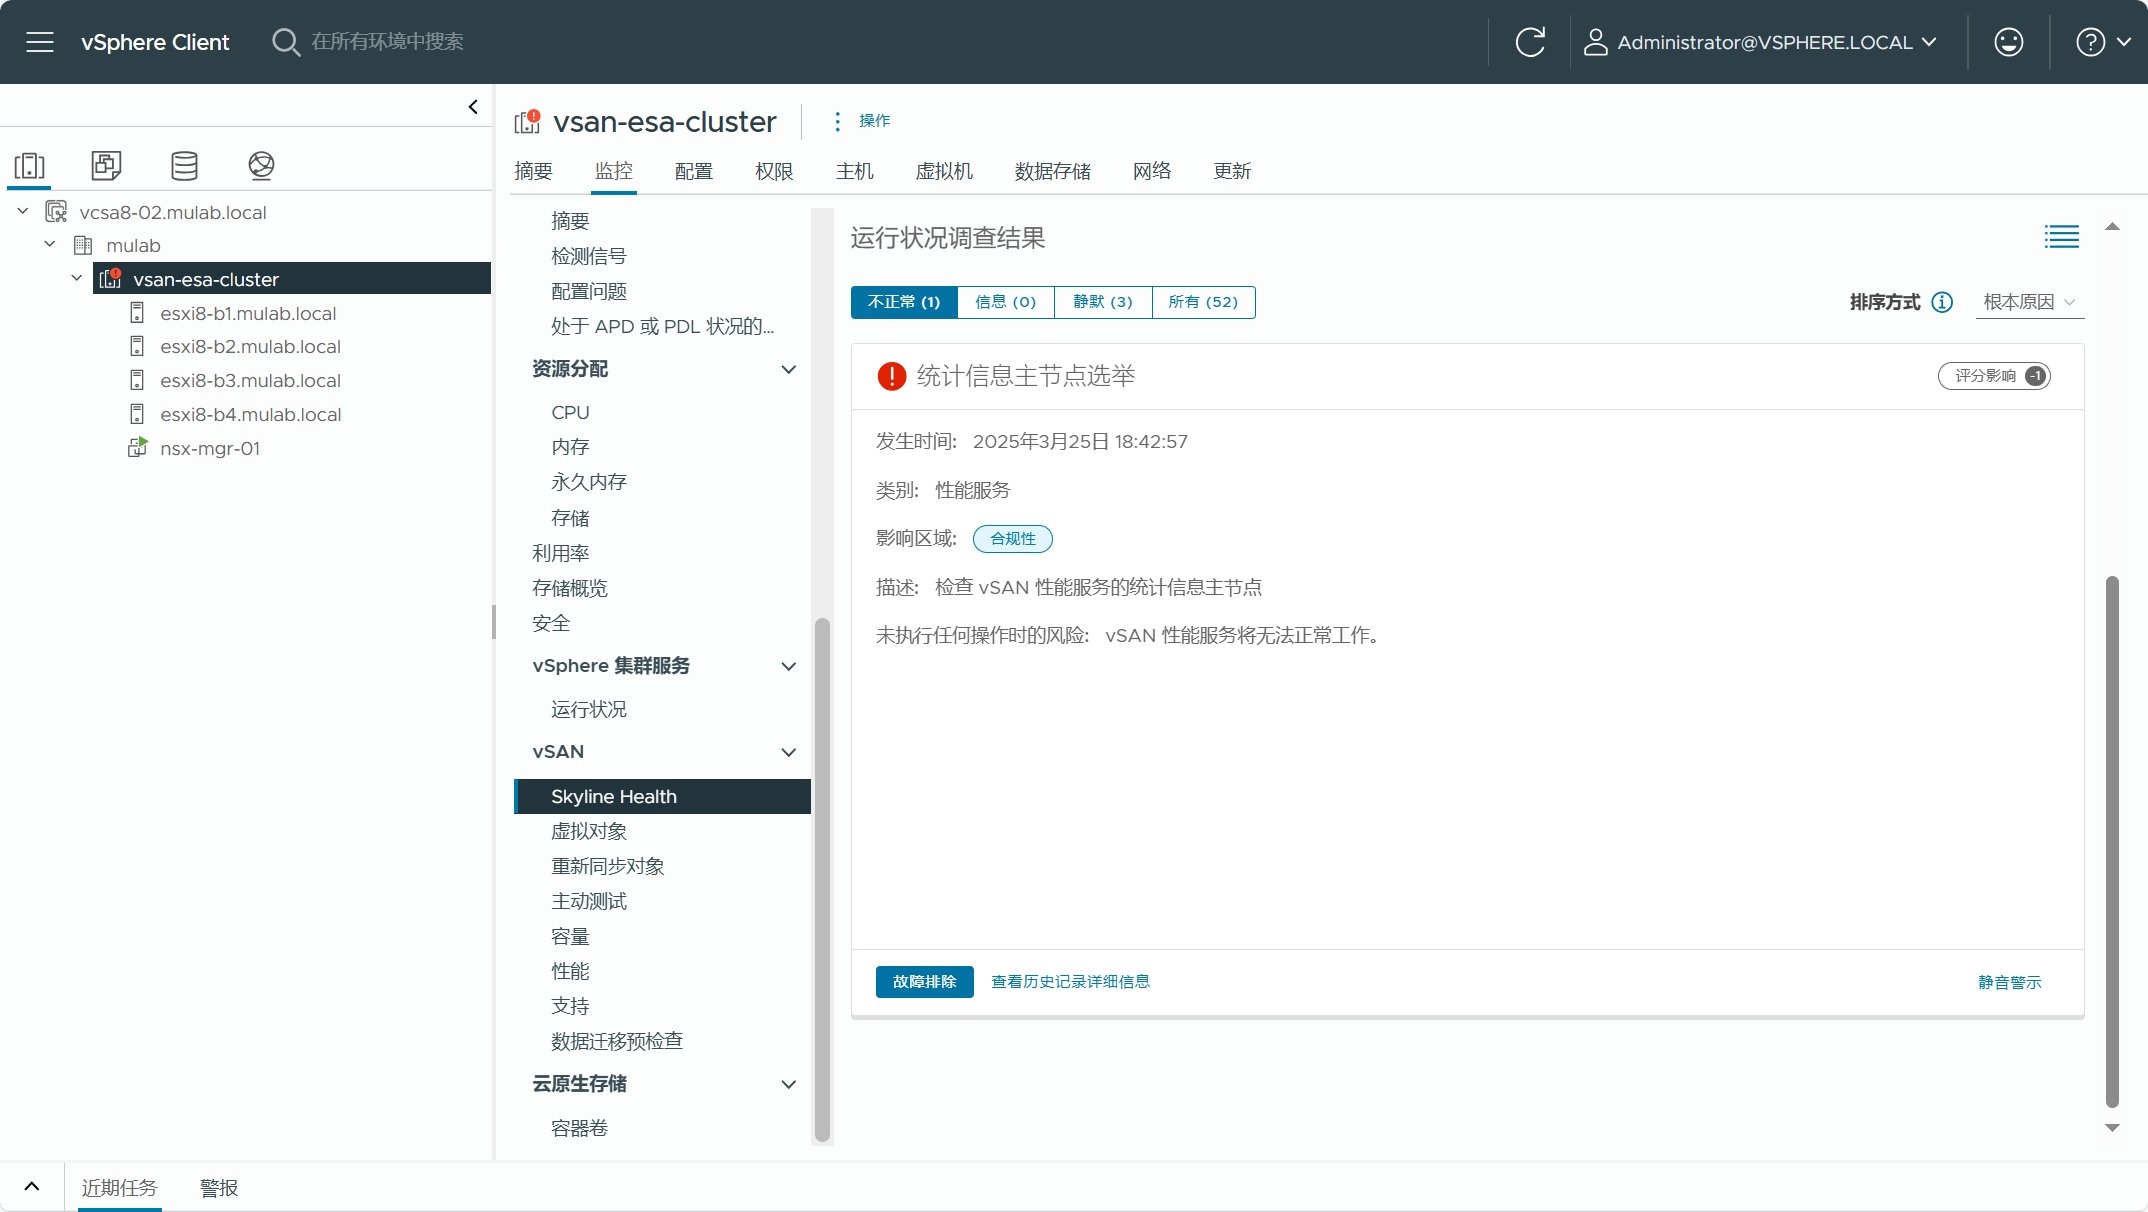
Task: Click the Silence Alert (静音警示) link
Action: click(x=2009, y=982)
